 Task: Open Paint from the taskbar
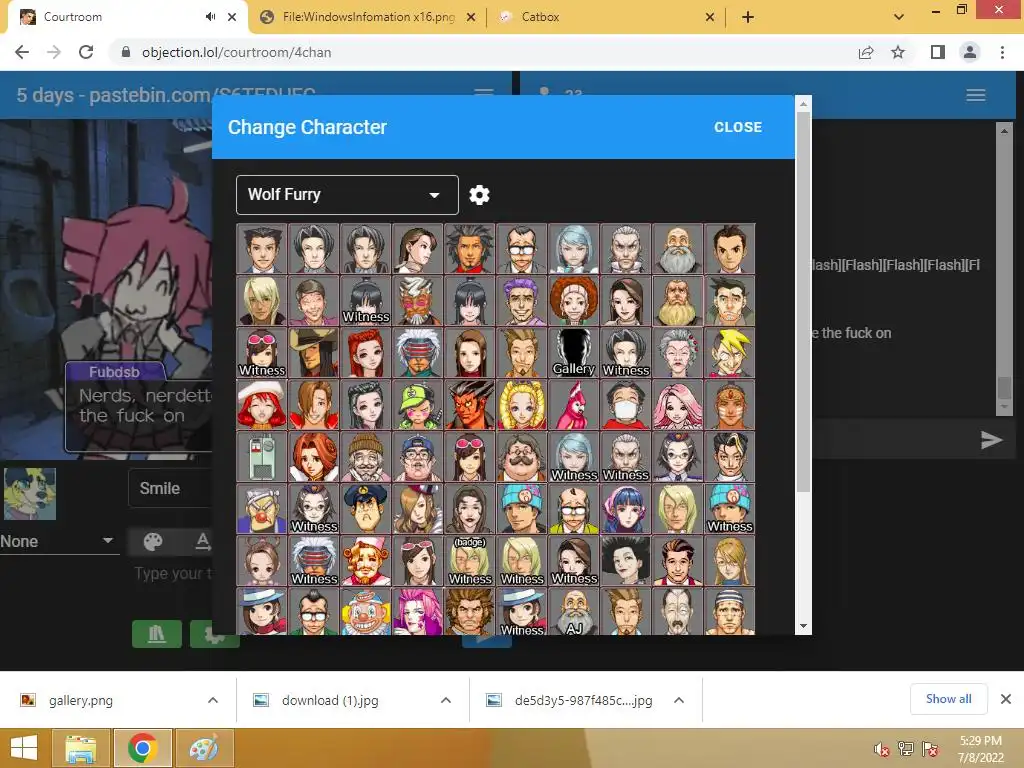(203, 748)
